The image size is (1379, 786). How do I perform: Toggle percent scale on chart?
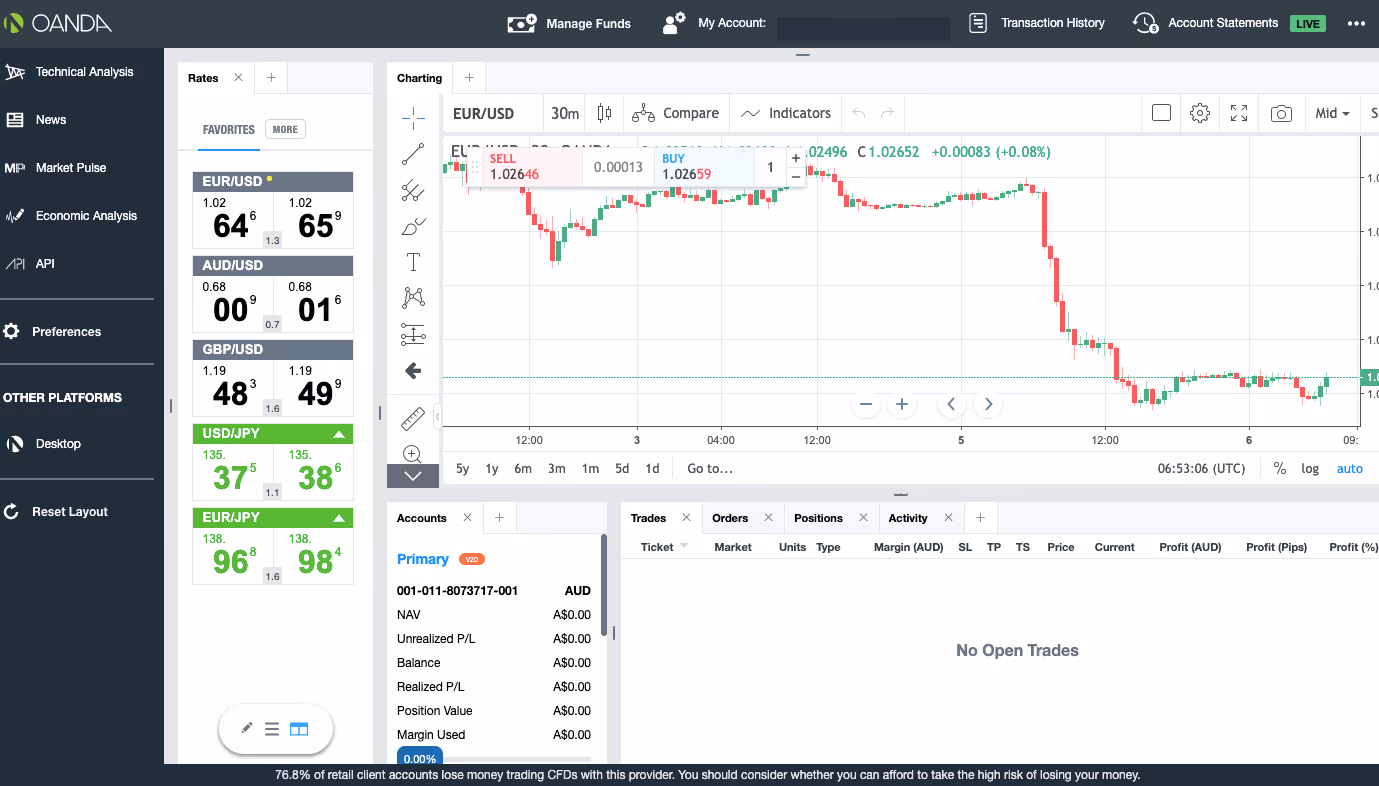coord(1279,468)
